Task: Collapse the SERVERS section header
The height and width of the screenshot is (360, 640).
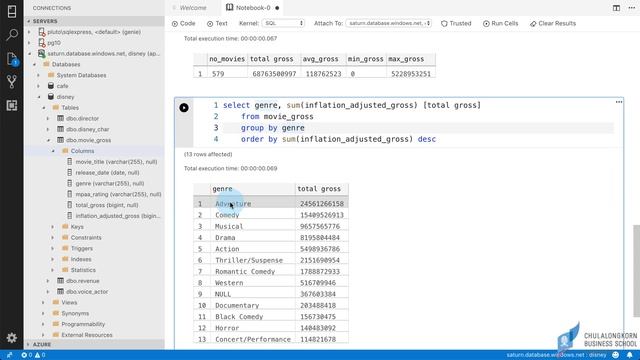Action: 94,21
